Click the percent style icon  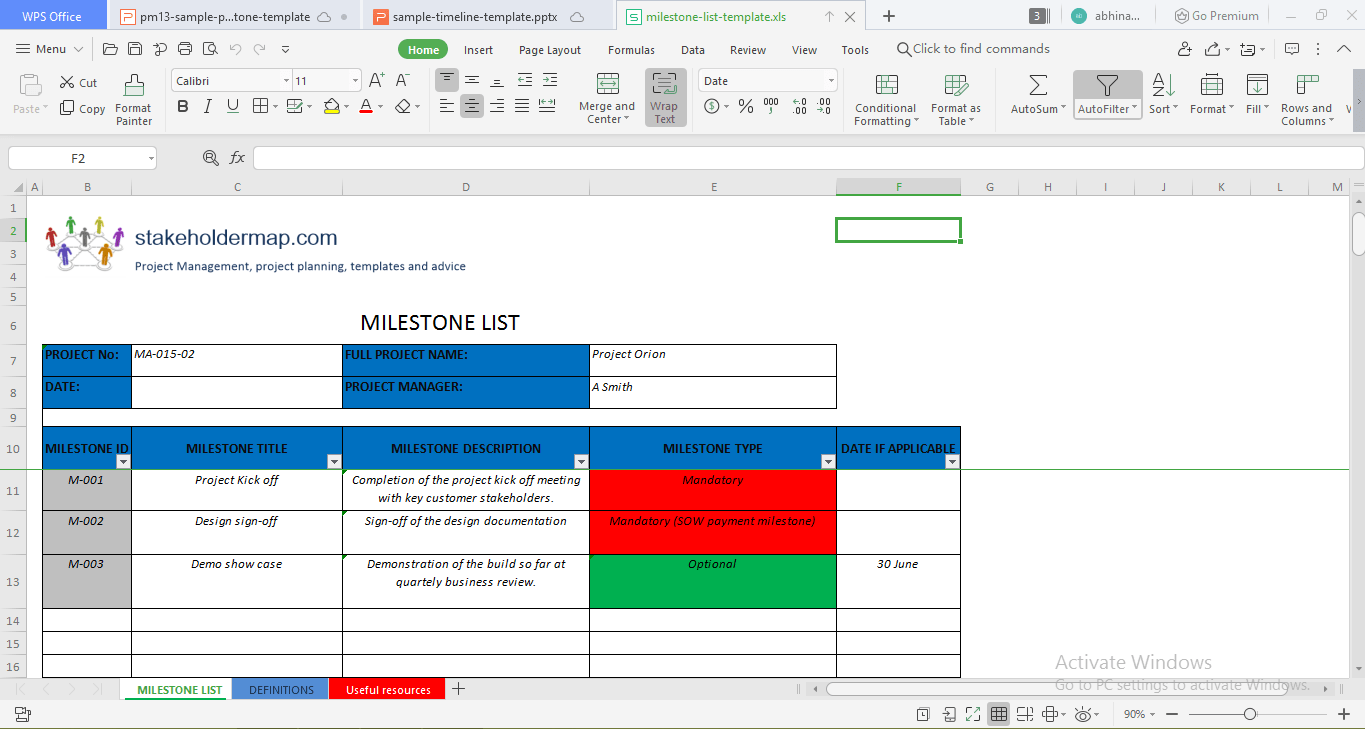(745, 106)
